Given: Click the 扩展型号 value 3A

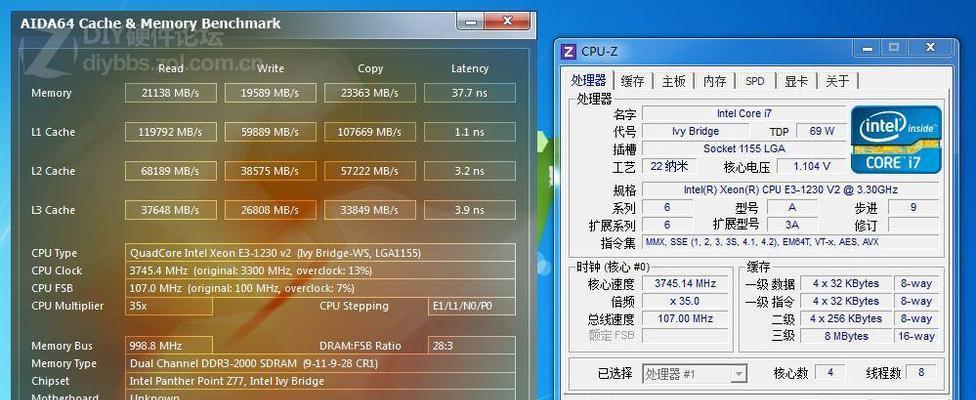Looking at the screenshot, I should [792, 225].
